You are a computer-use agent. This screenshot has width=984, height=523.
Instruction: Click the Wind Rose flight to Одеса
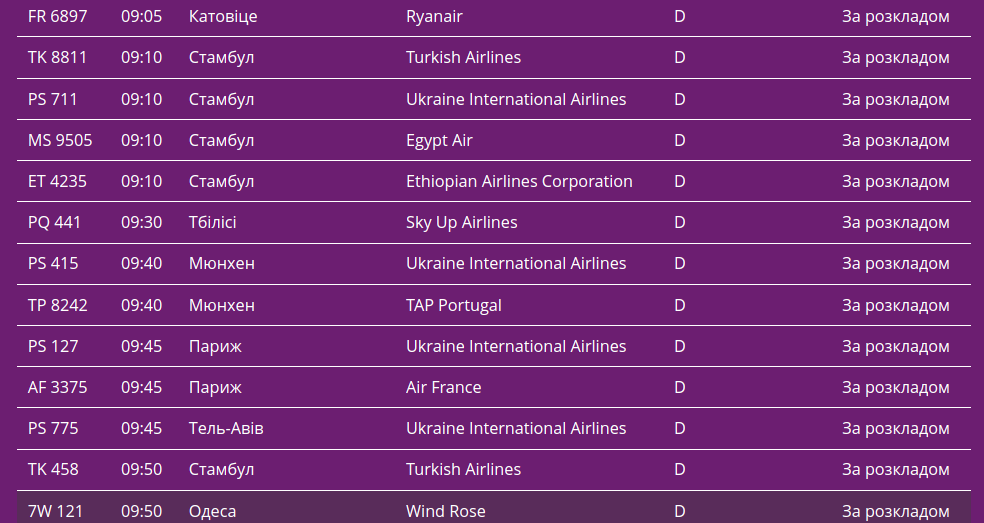[x=445, y=511]
